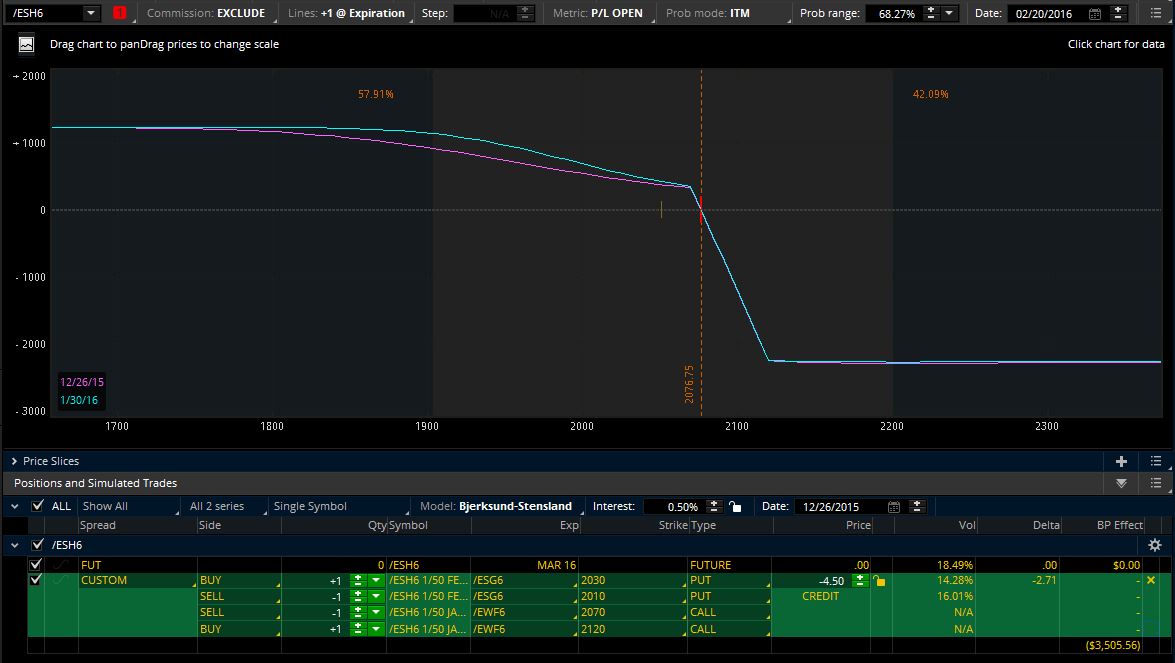
Task: Open the Prob range dropdown arrow
Action: pyautogui.click(x=949, y=14)
